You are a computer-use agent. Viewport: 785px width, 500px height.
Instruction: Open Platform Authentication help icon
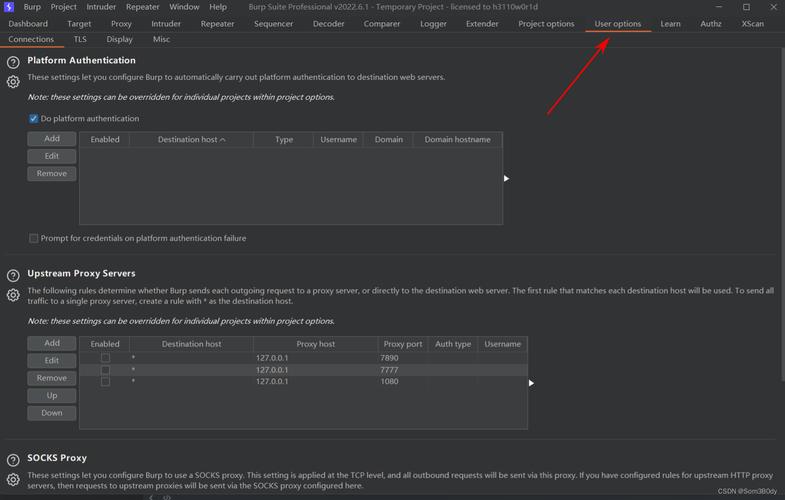pyautogui.click(x=13, y=62)
